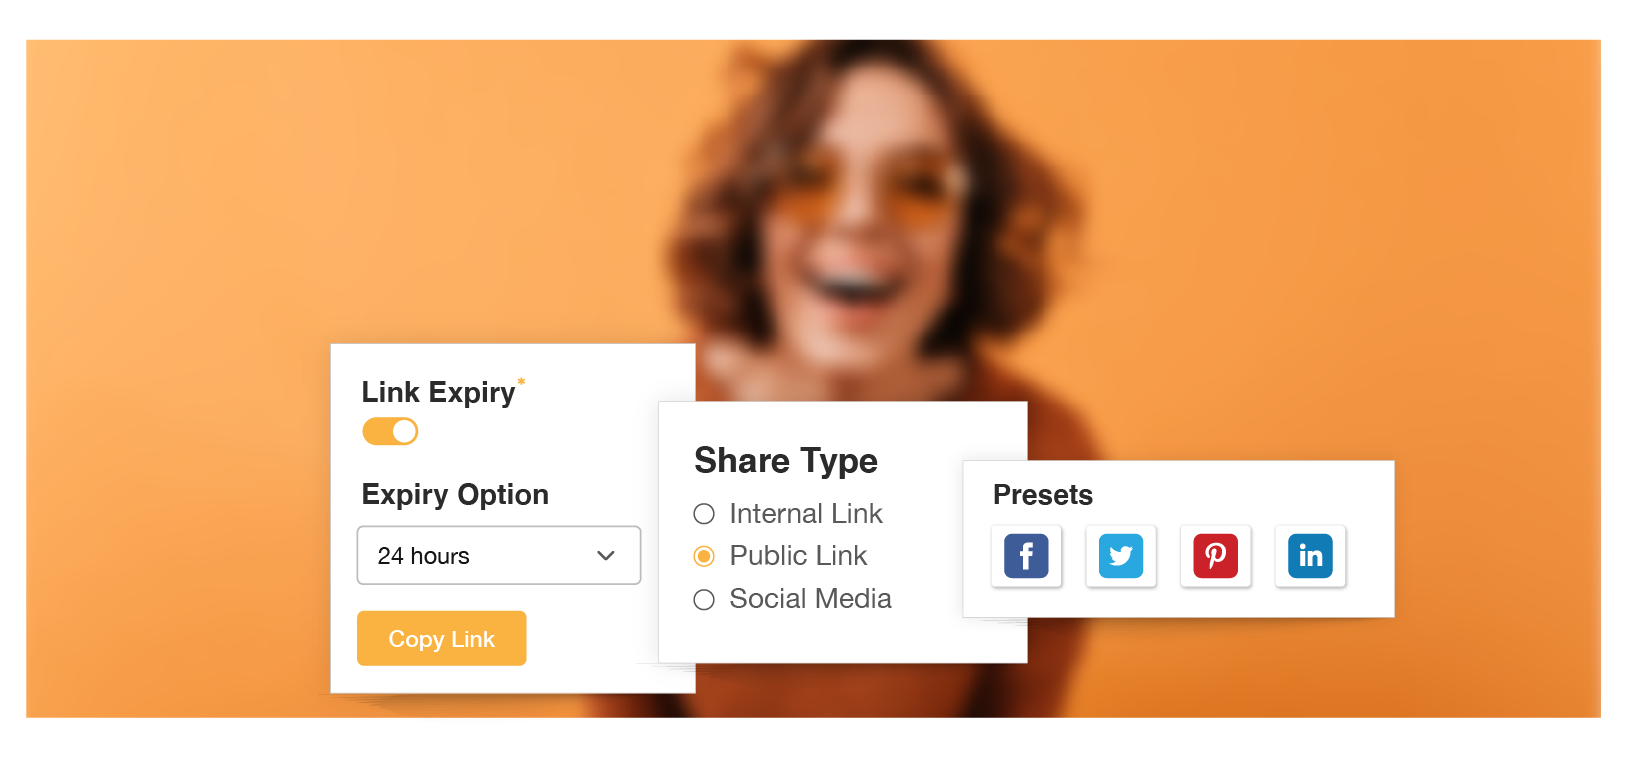Click the Link Expiry heading
The height and width of the screenshot is (760, 1630).
click(x=438, y=392)
